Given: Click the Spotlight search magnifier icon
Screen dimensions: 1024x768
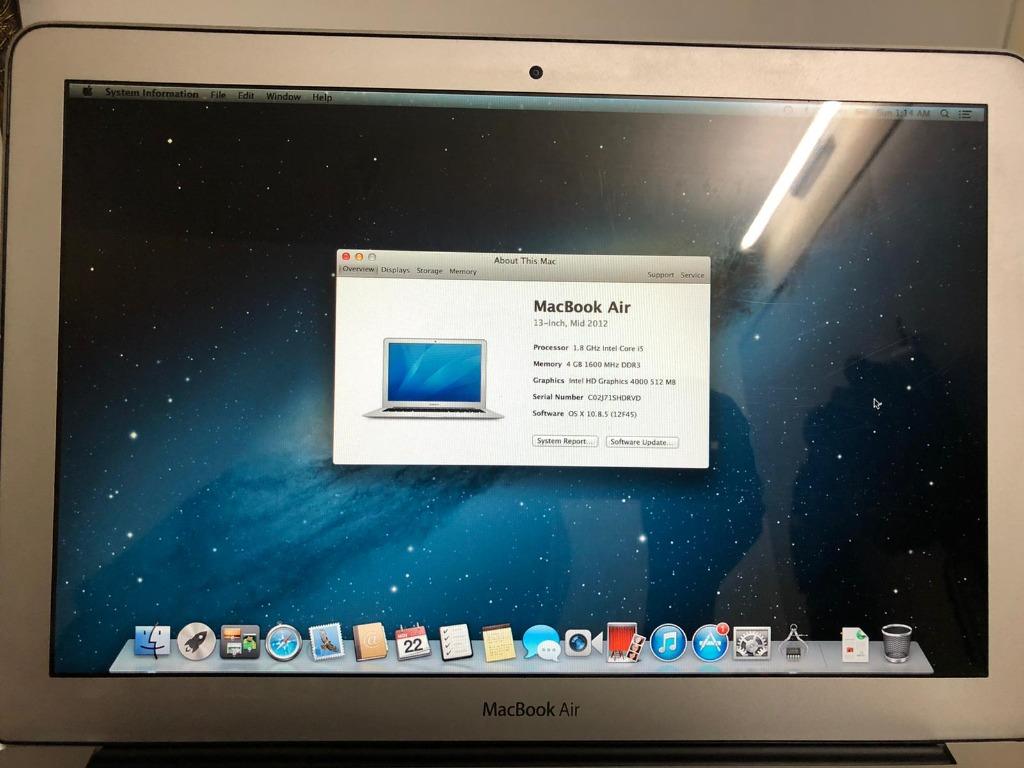Looking at the screenshot, I should 944,114.
